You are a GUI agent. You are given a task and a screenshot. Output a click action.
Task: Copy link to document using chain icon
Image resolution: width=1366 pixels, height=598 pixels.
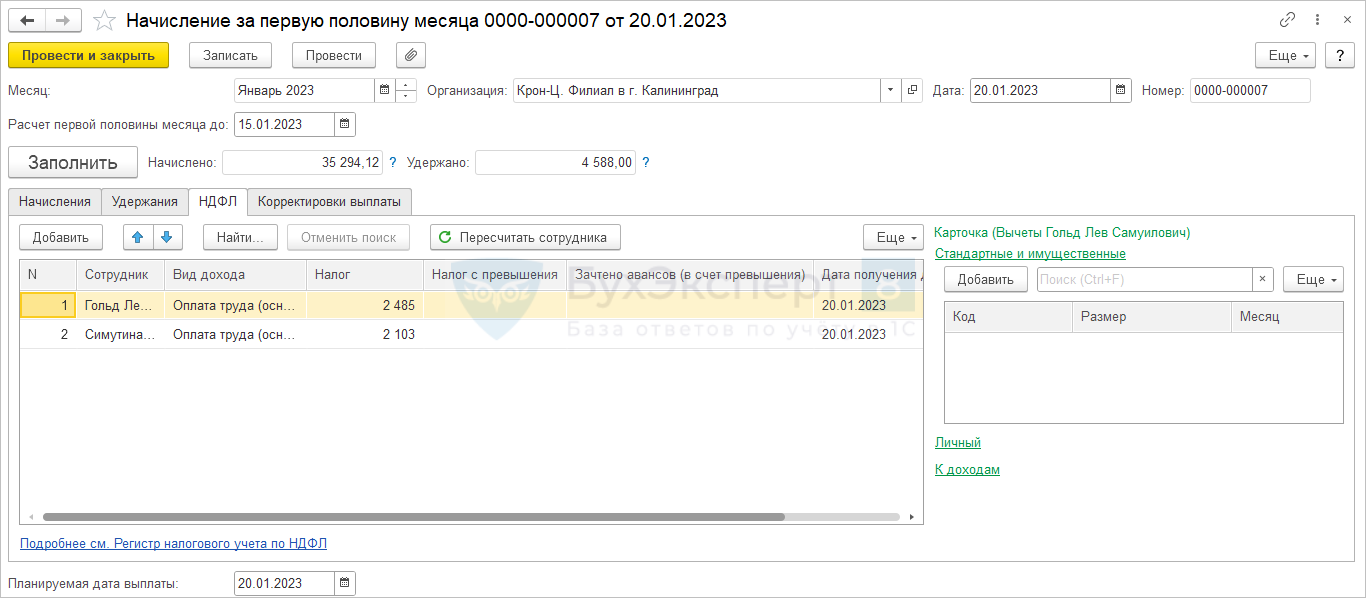pos(1287,20)
